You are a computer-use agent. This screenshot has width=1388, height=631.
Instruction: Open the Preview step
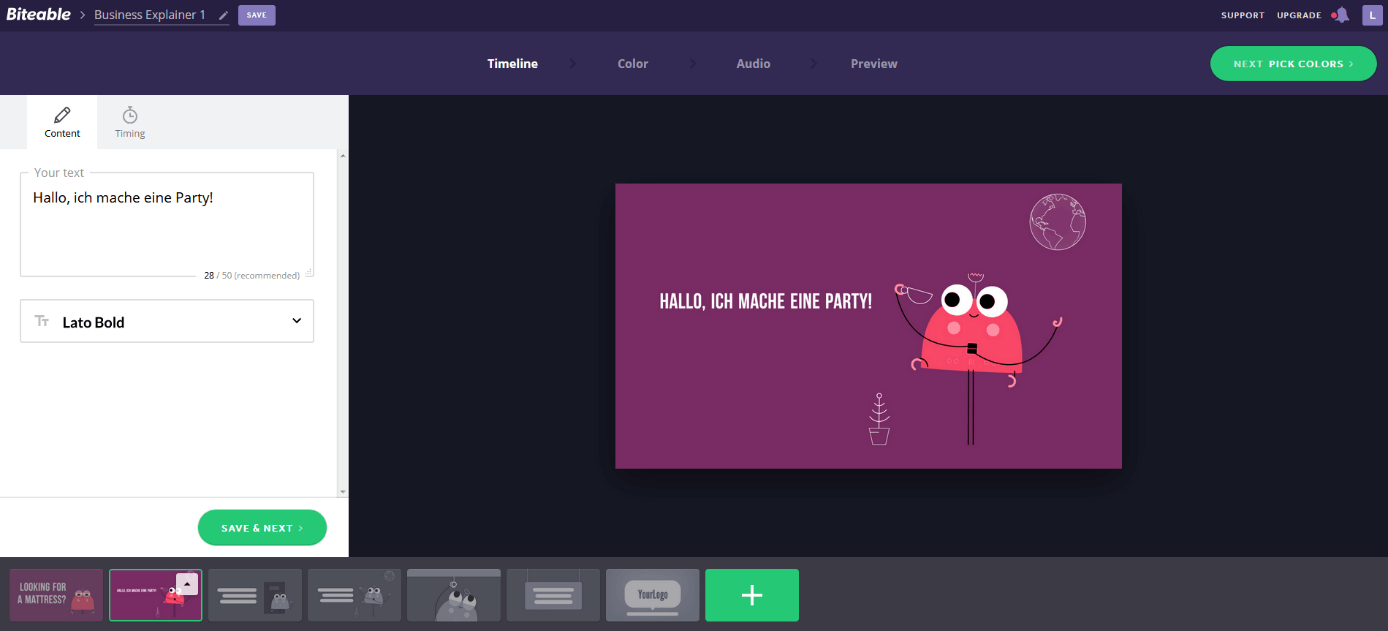(x=873, y=64)
